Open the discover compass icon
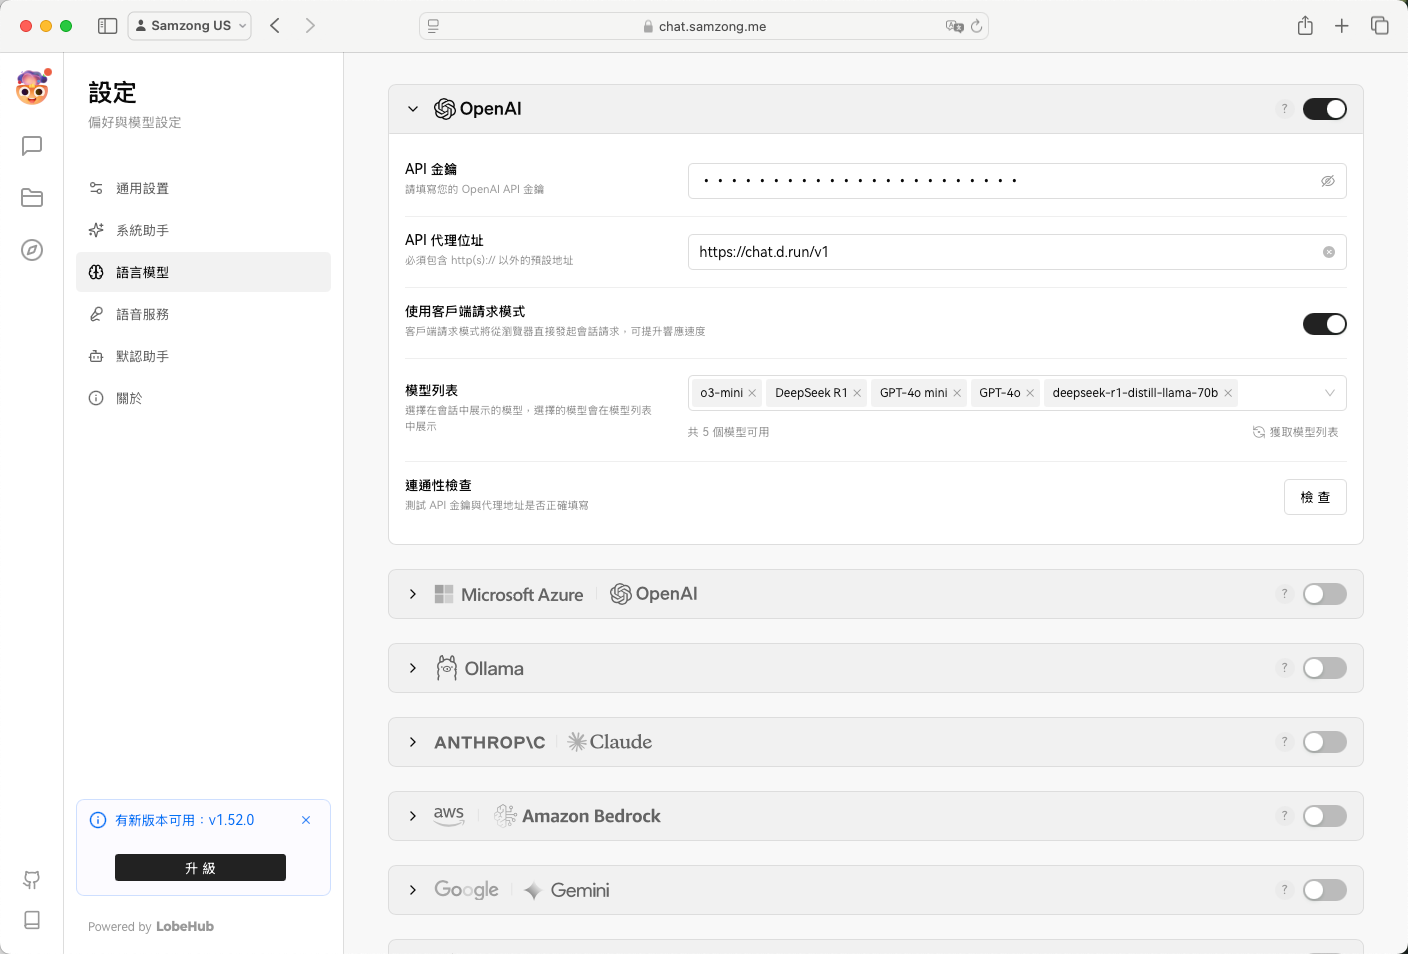 click(x=32, y=250)
